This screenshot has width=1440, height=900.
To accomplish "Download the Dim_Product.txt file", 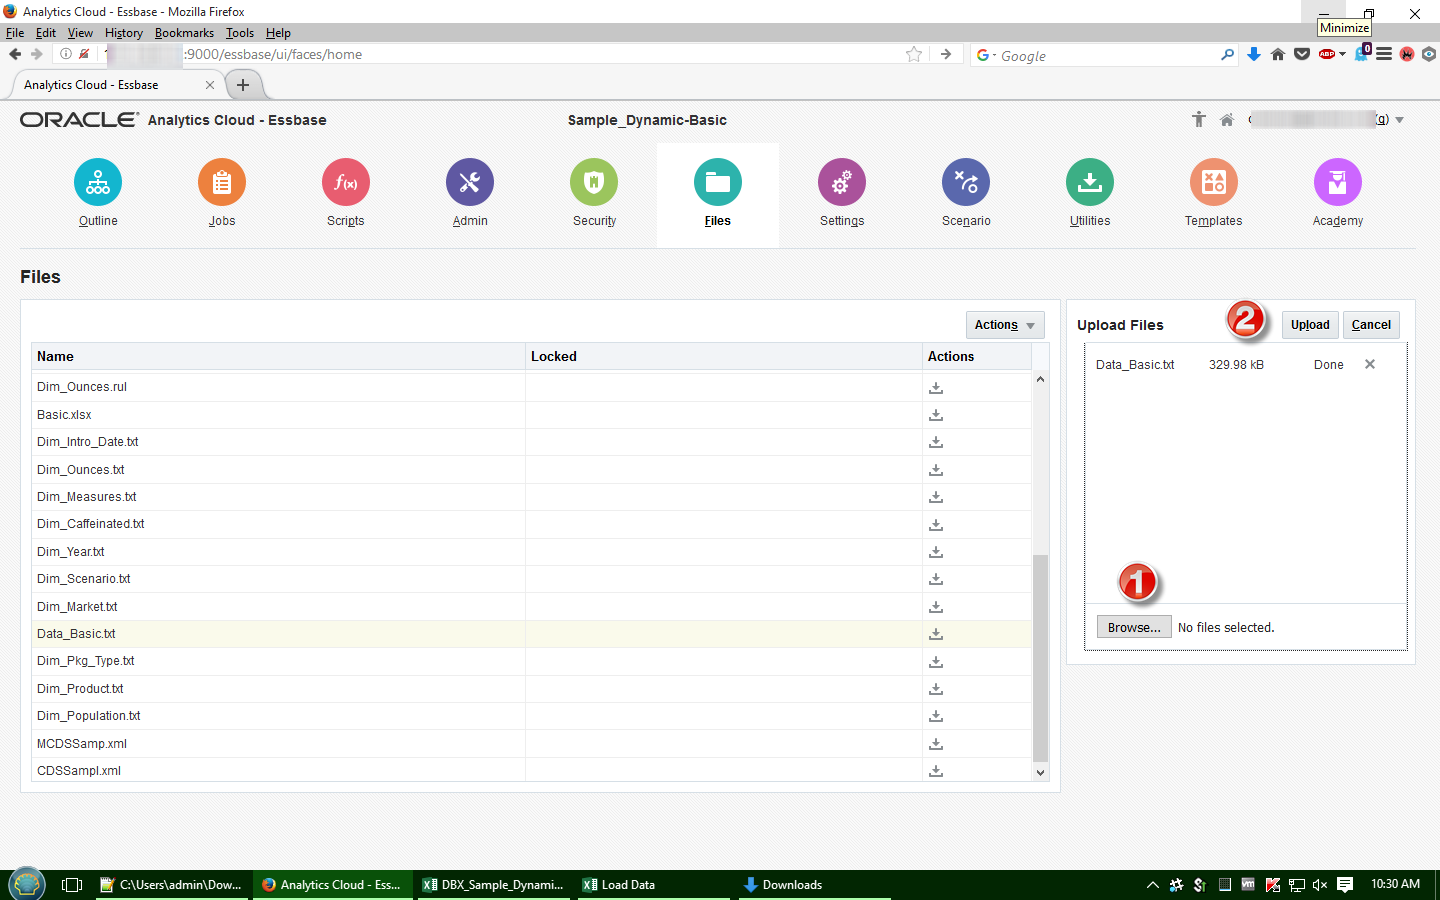I will coord(936,689).
